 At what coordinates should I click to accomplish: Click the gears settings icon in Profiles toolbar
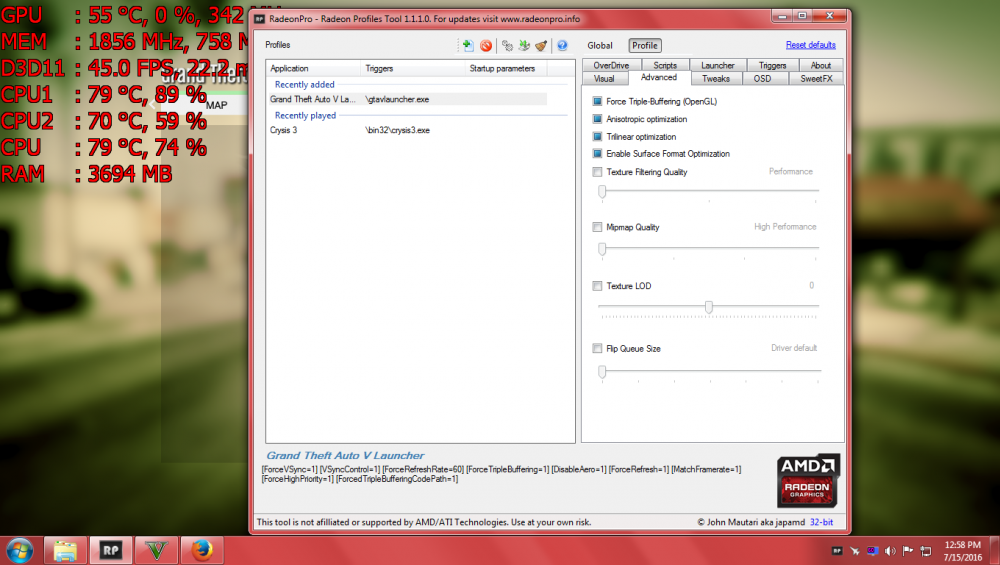508,45
